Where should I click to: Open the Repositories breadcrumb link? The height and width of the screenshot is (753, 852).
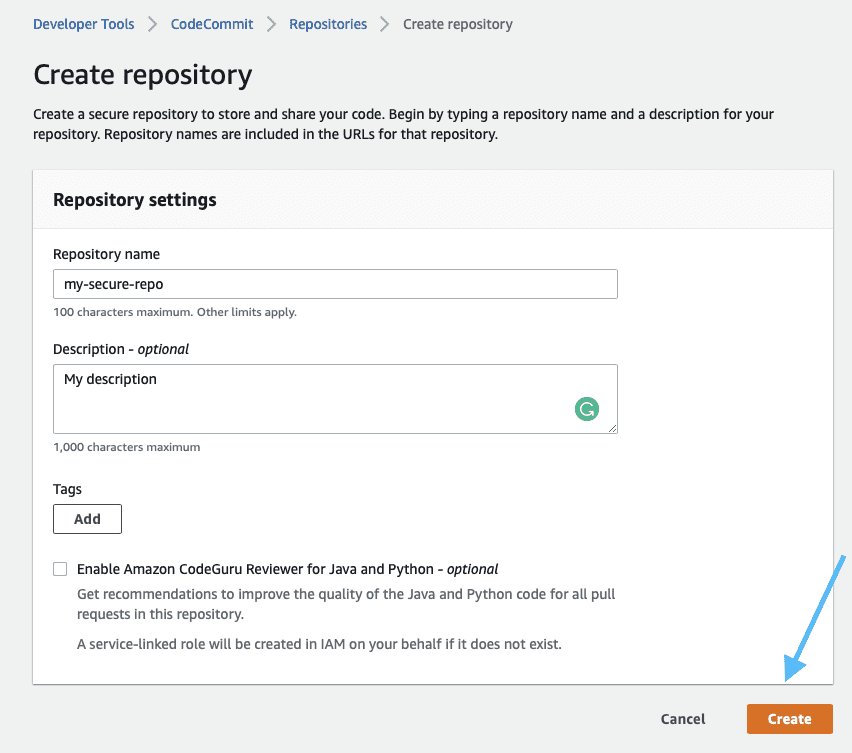click(x=328, y=24)
